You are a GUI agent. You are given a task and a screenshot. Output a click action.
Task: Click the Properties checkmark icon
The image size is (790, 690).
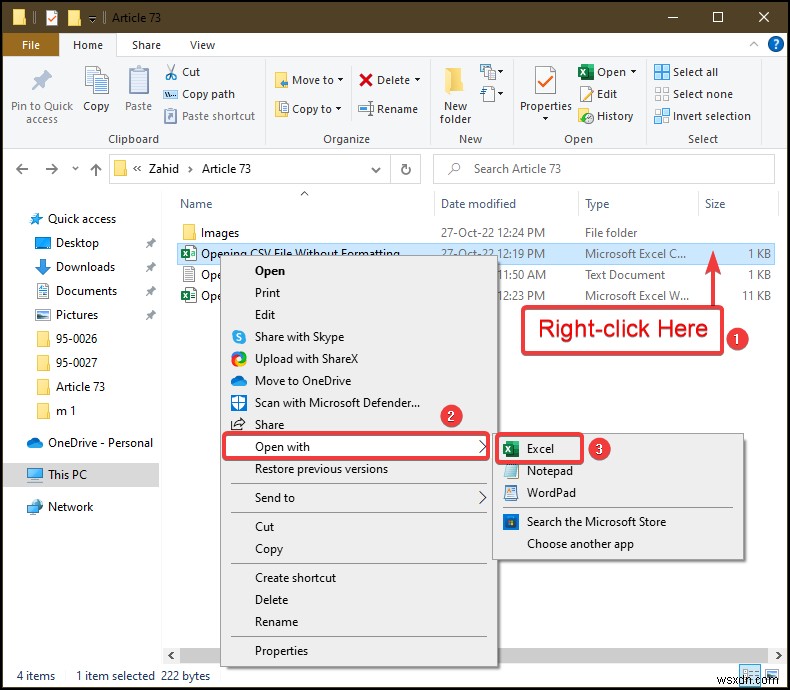(545, 81)
